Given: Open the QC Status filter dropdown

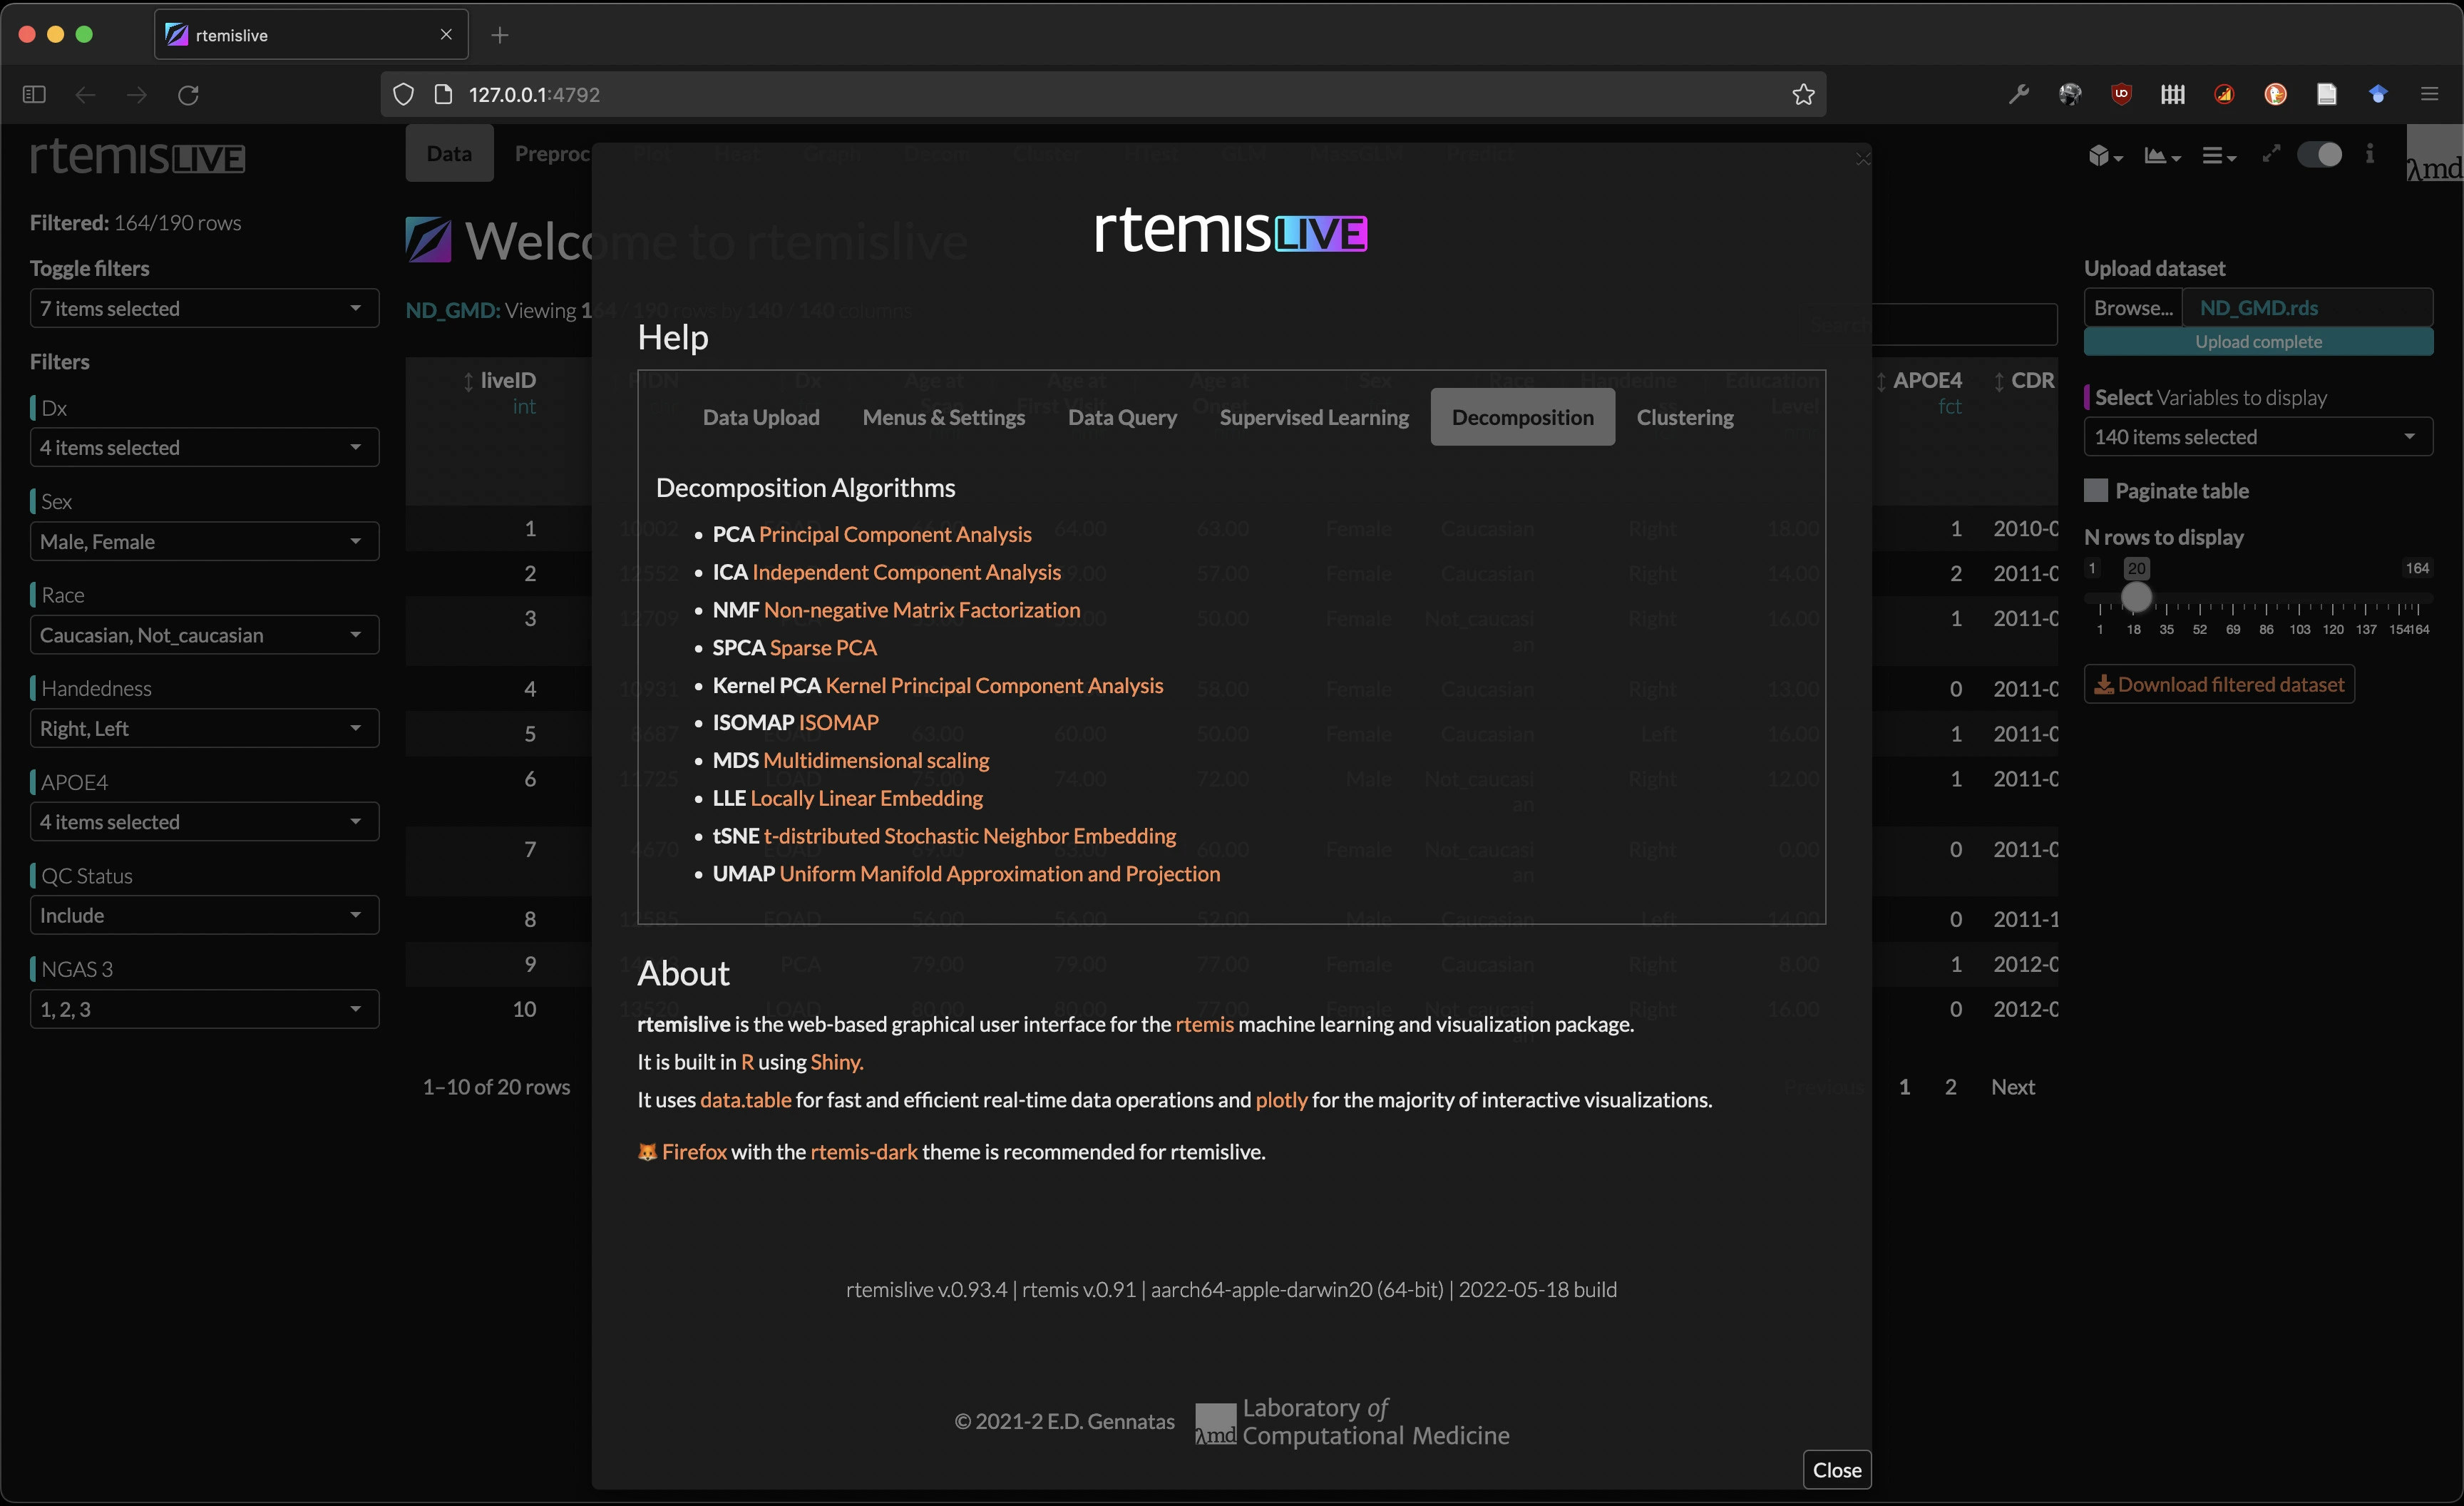Looking at the screenshot, I should (x=204, y=915).
